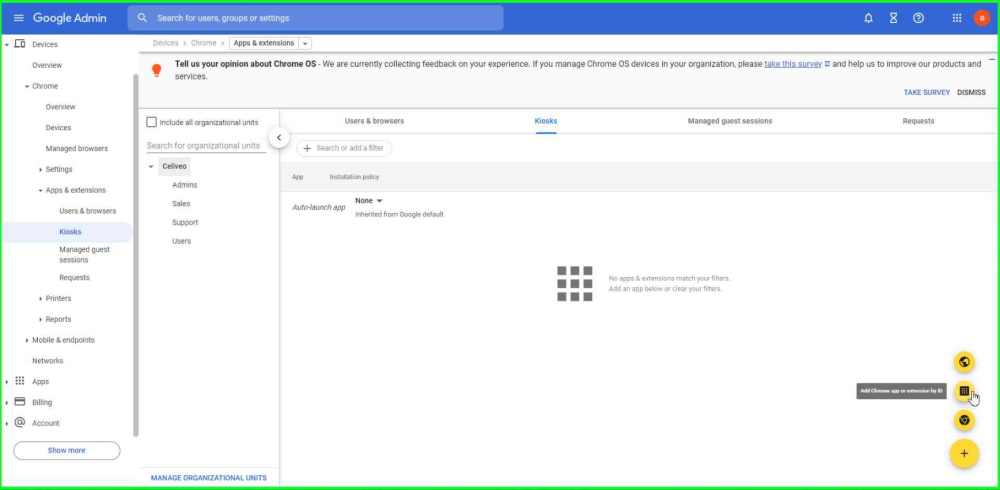The width and height of the screenshot is (1000, 490).
Task: Add Chrome app or extension by ID
Action: click(964, 391)
